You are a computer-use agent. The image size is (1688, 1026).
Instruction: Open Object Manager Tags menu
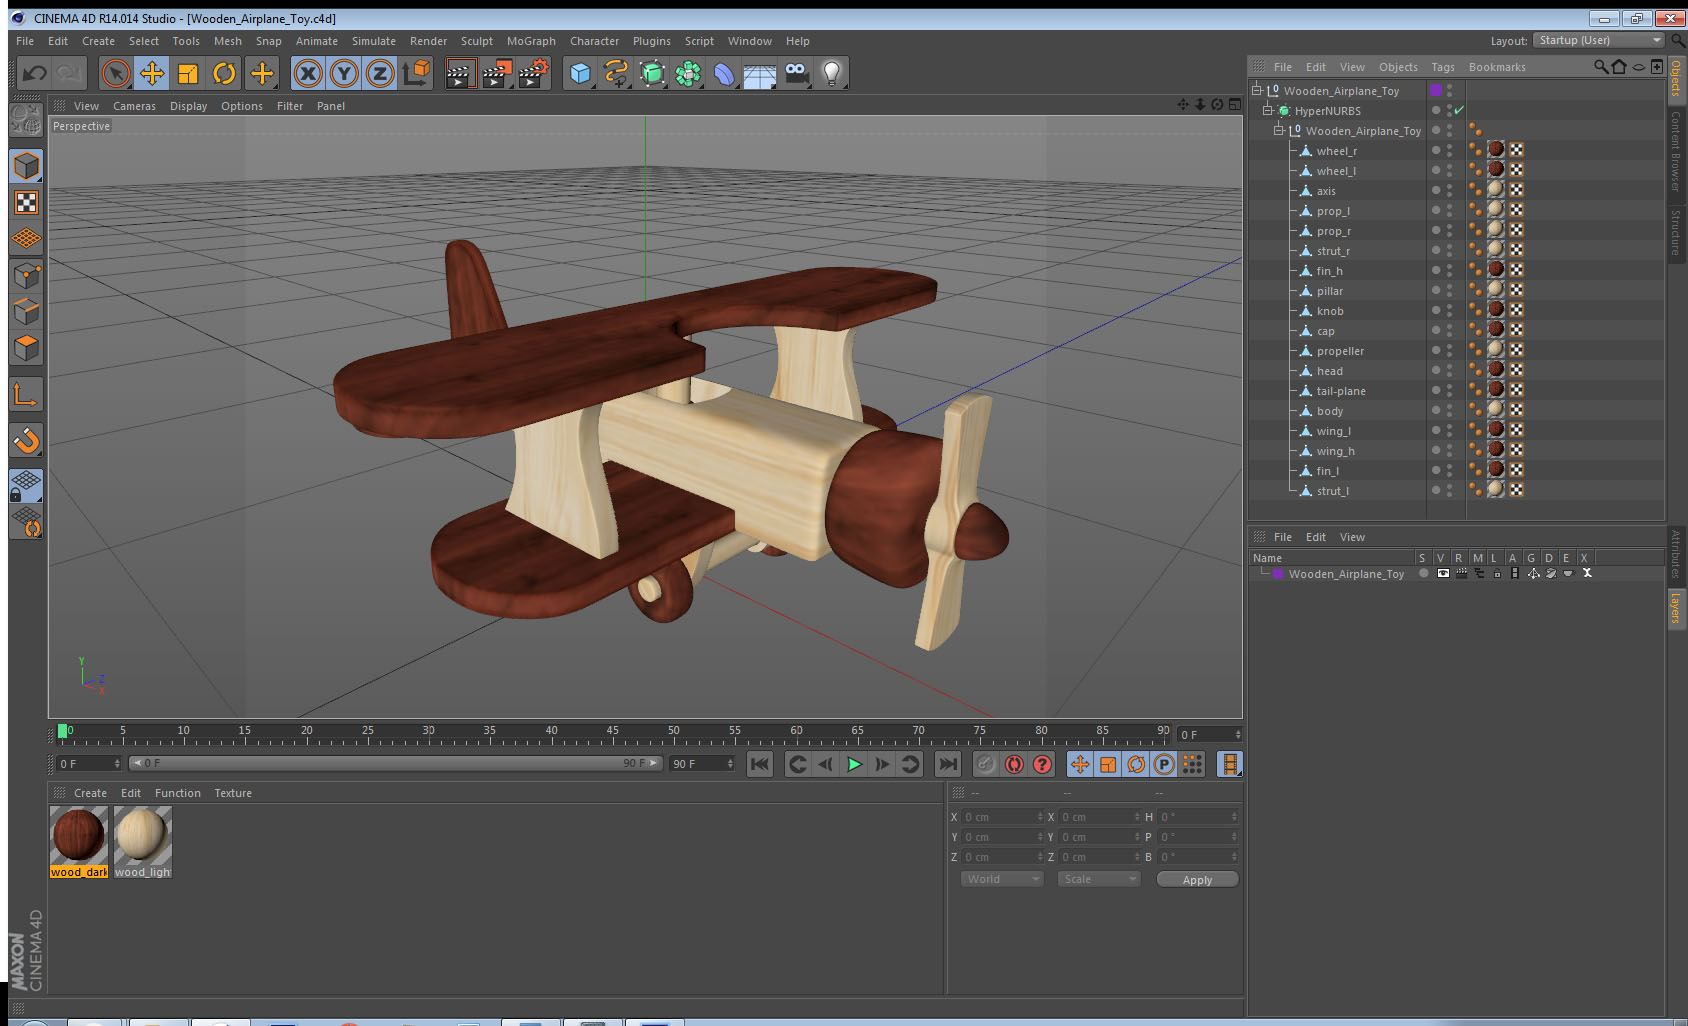1443,67
